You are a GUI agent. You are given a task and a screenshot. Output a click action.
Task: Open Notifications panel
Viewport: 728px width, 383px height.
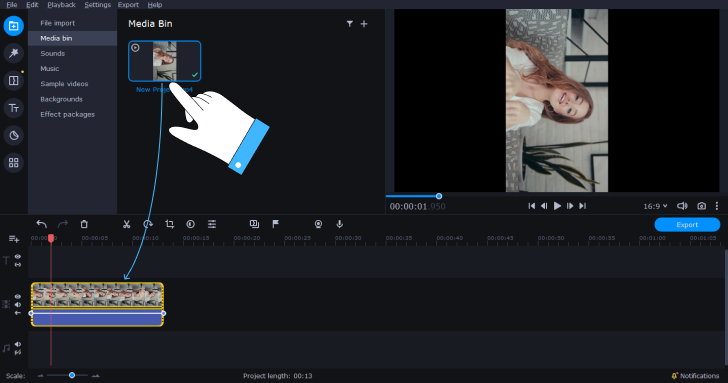(695, 376)
